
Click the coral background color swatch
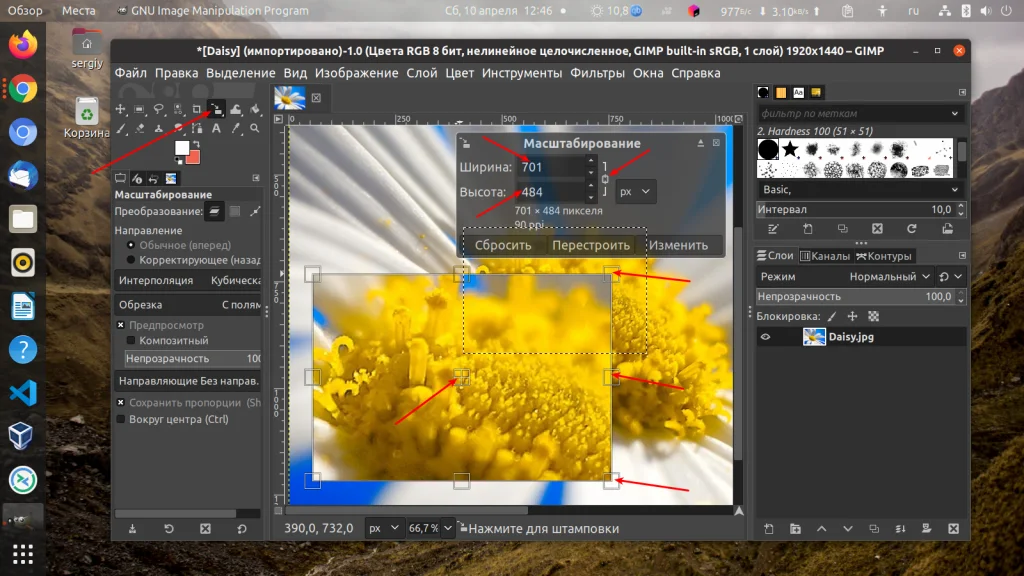point(192,157)
